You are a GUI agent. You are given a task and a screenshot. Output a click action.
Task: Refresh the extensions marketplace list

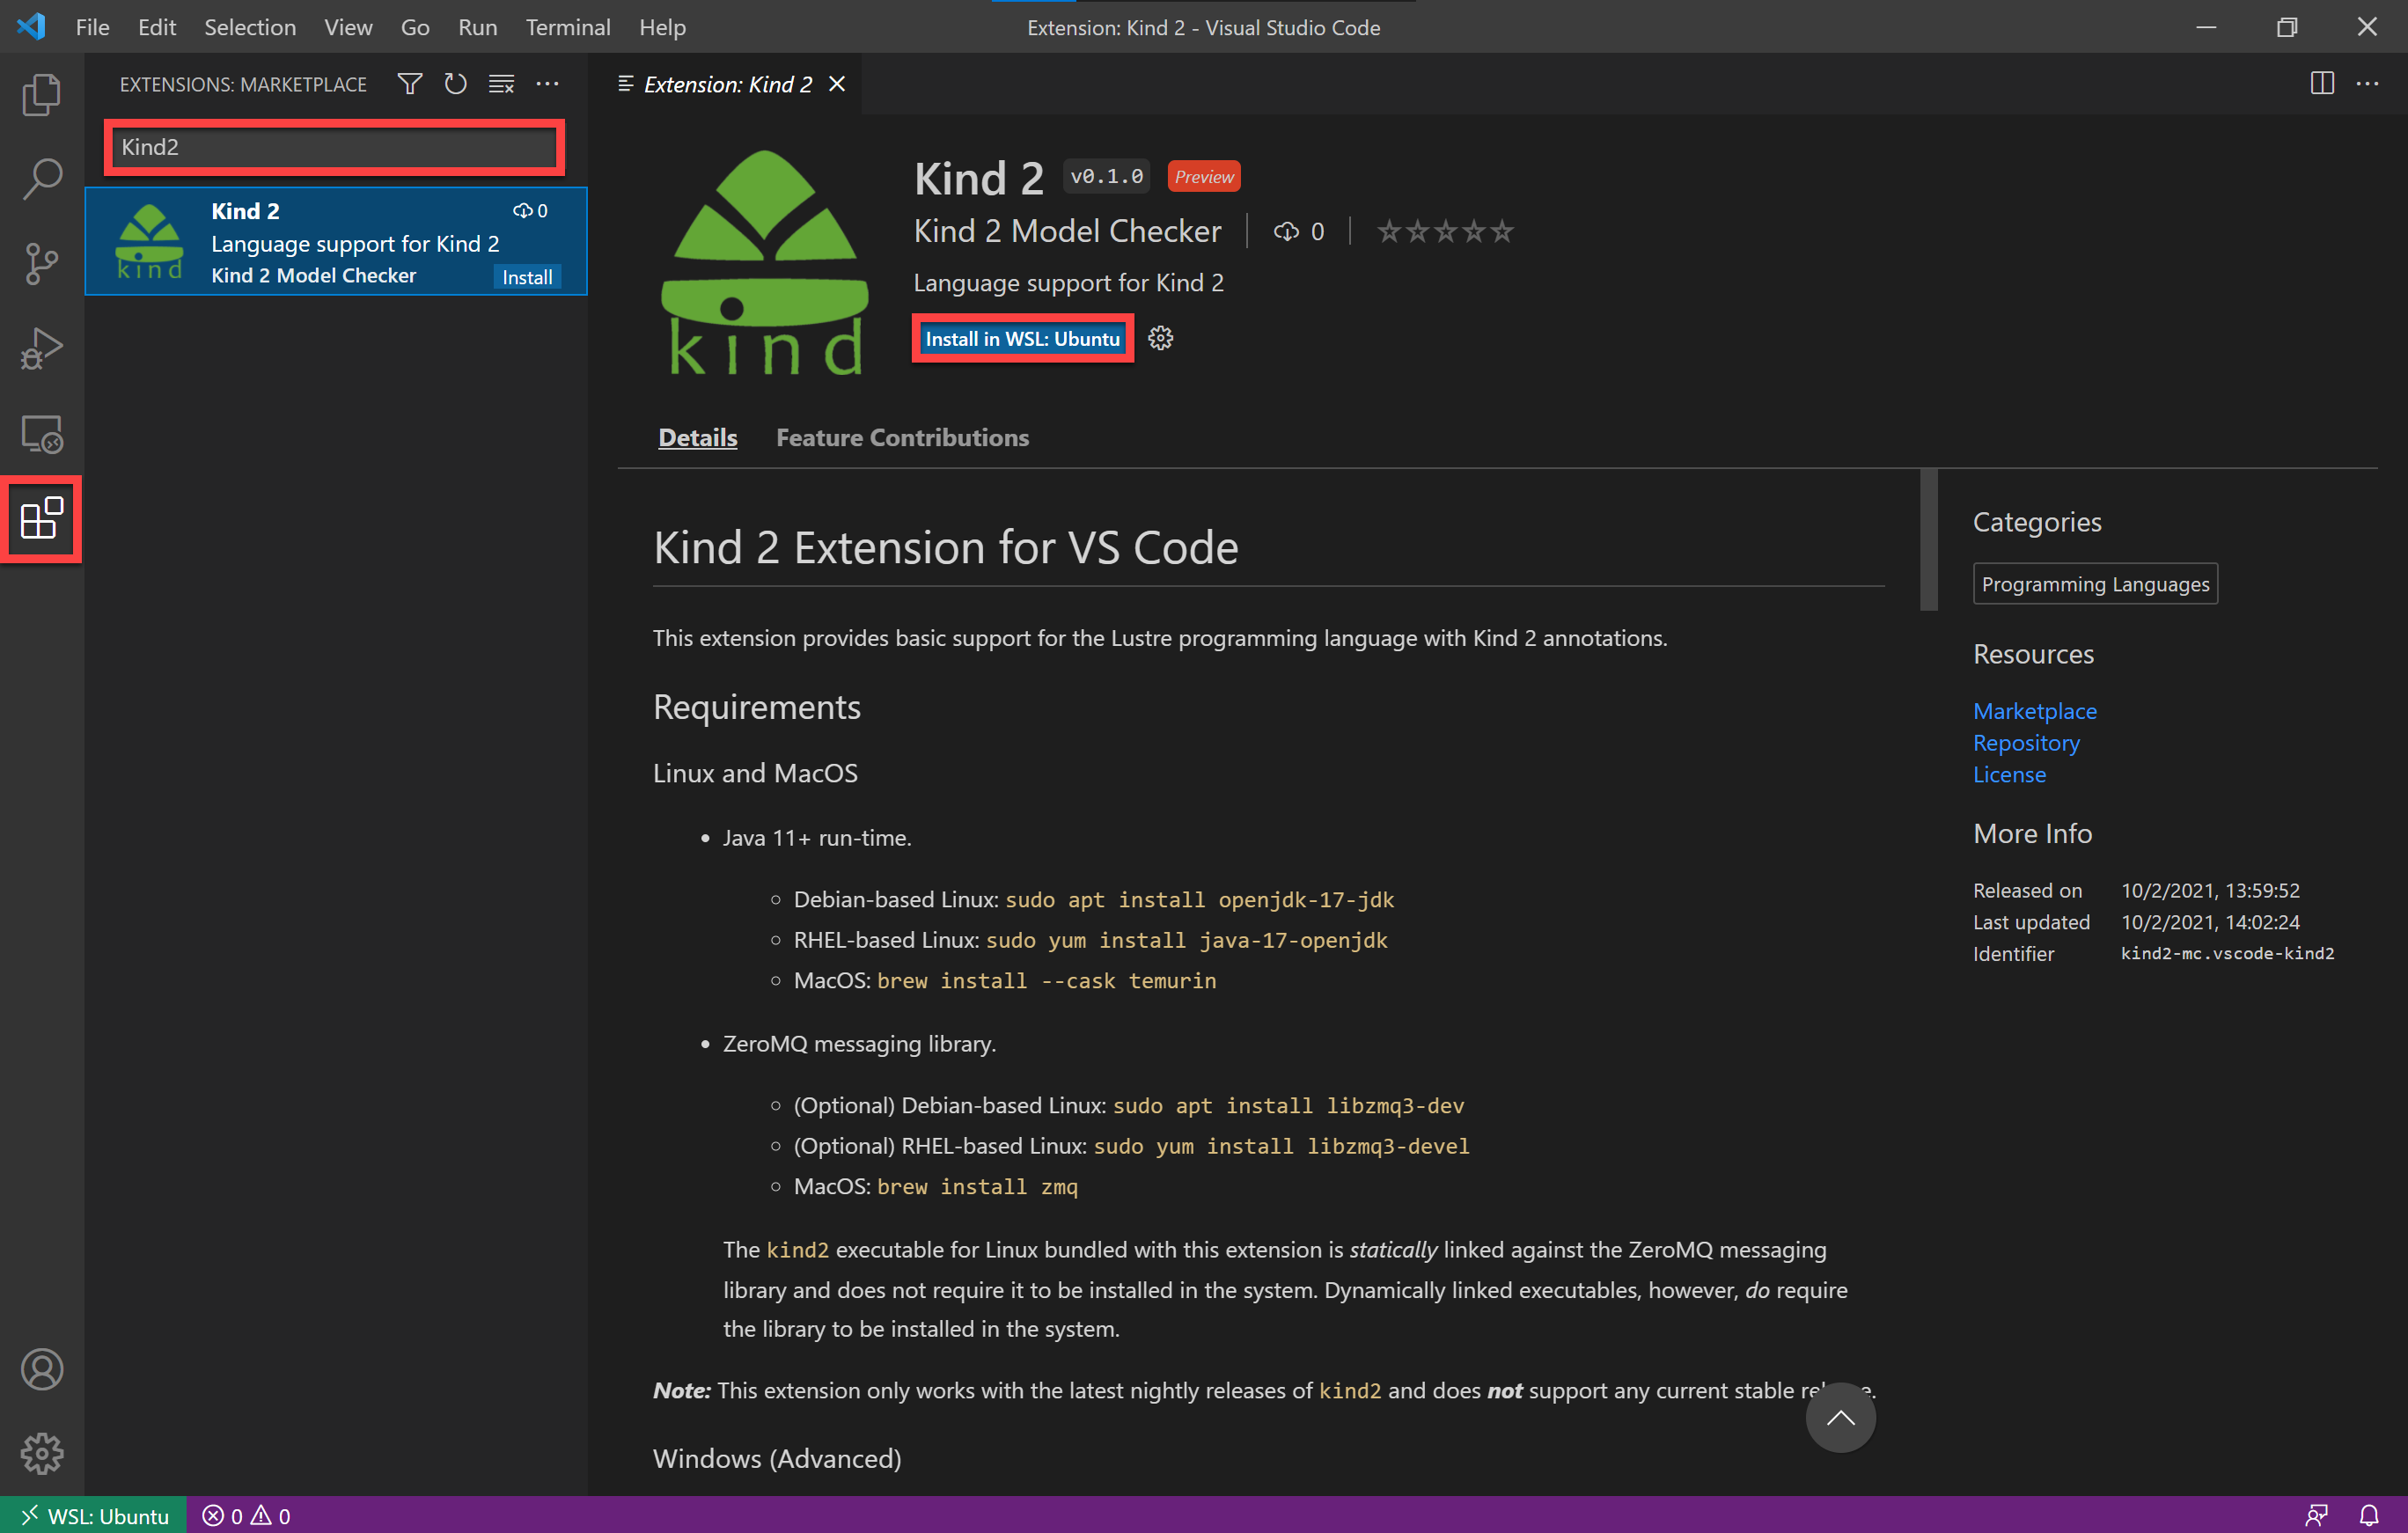[455, 84]
